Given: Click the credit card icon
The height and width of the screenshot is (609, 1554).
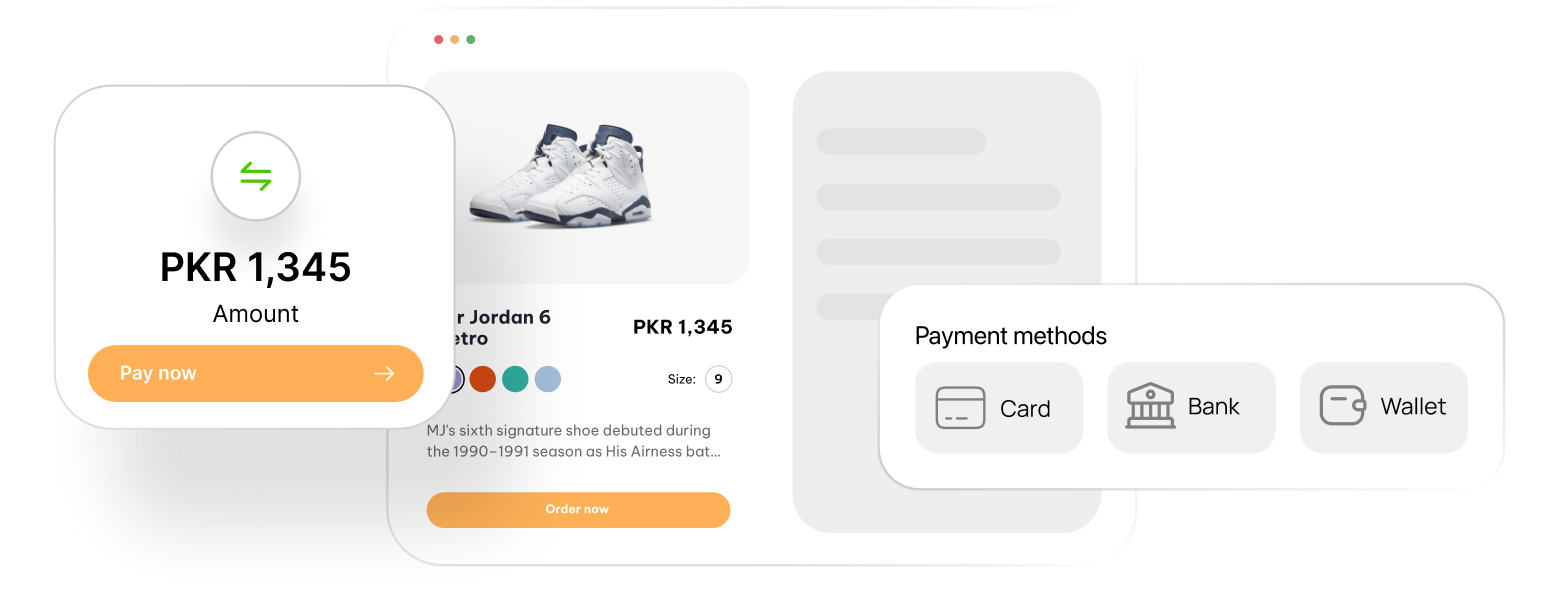Looking at the screenshot, I should tap(960, 408).
